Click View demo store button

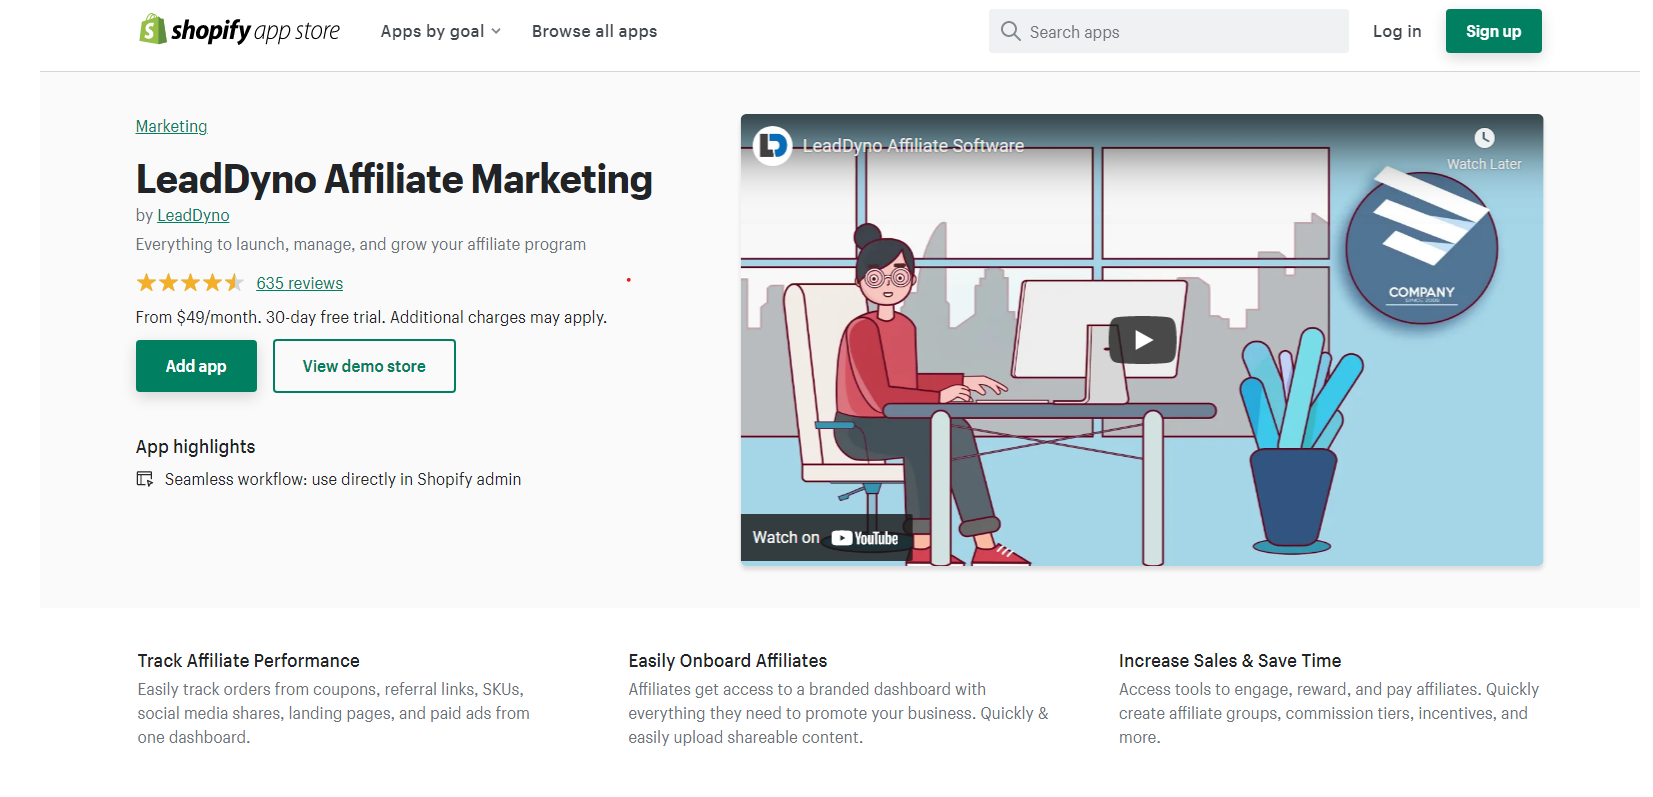point(364,366)
